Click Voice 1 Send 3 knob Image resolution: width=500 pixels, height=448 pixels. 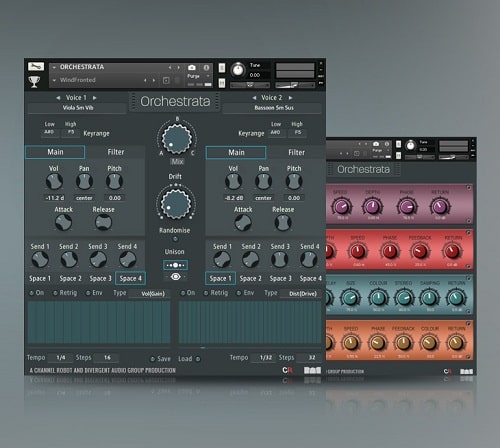pos(98,259)
